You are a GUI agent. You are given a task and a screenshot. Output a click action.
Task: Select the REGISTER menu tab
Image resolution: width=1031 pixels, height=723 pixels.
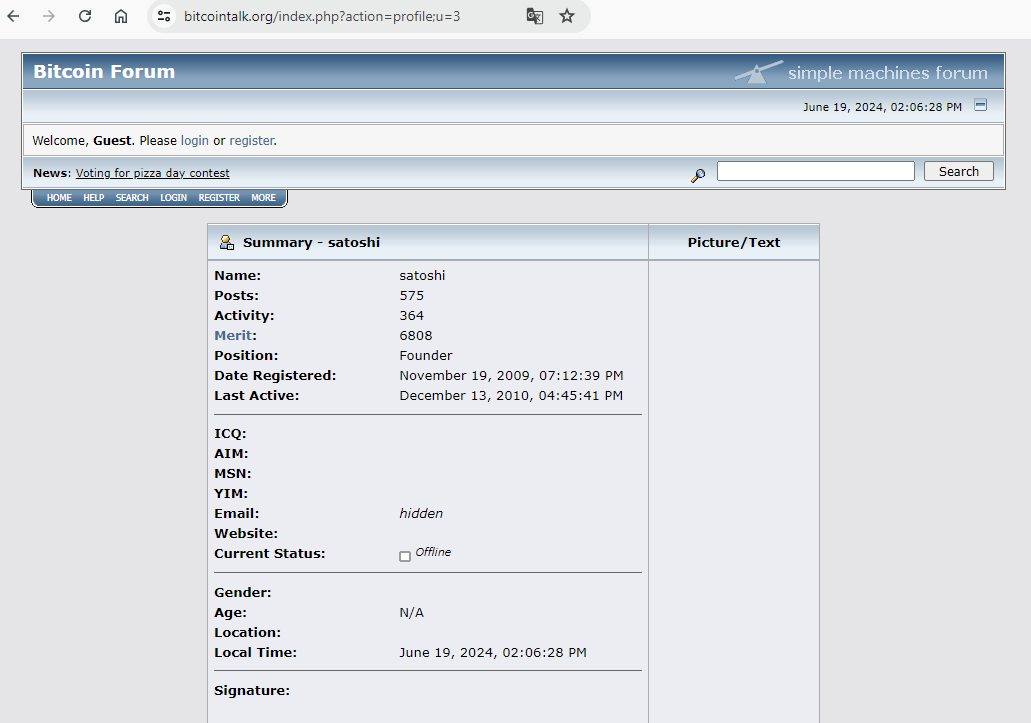(x=219, y=198)
